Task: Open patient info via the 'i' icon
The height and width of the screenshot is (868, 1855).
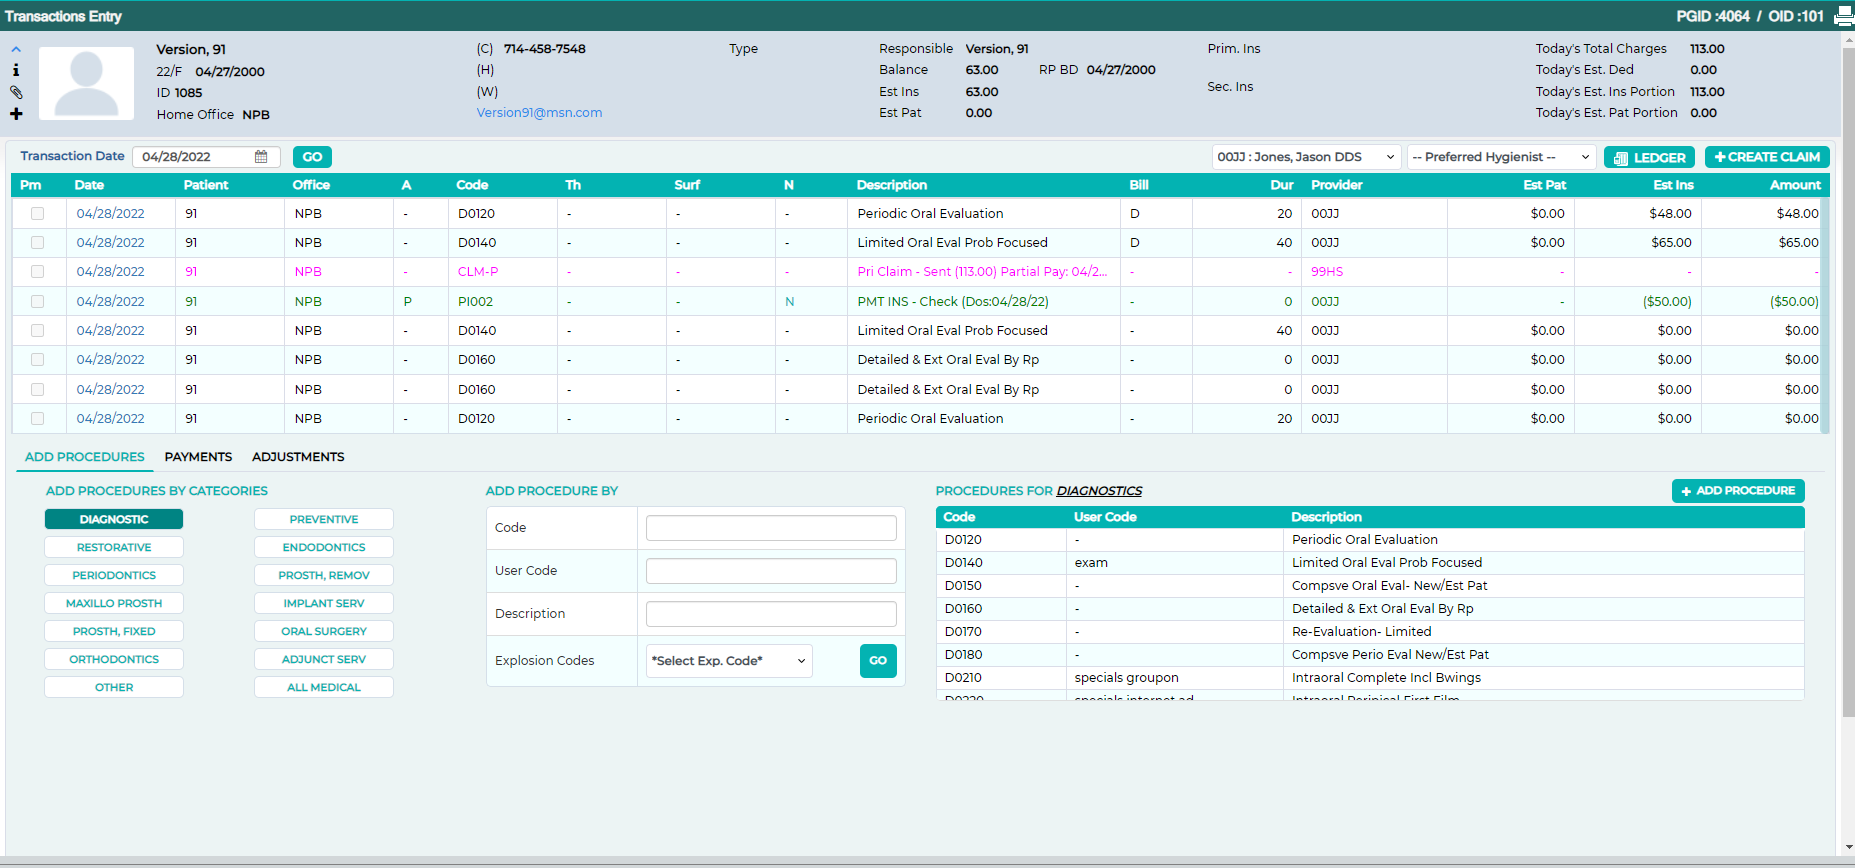Action: tap(16, 70)
